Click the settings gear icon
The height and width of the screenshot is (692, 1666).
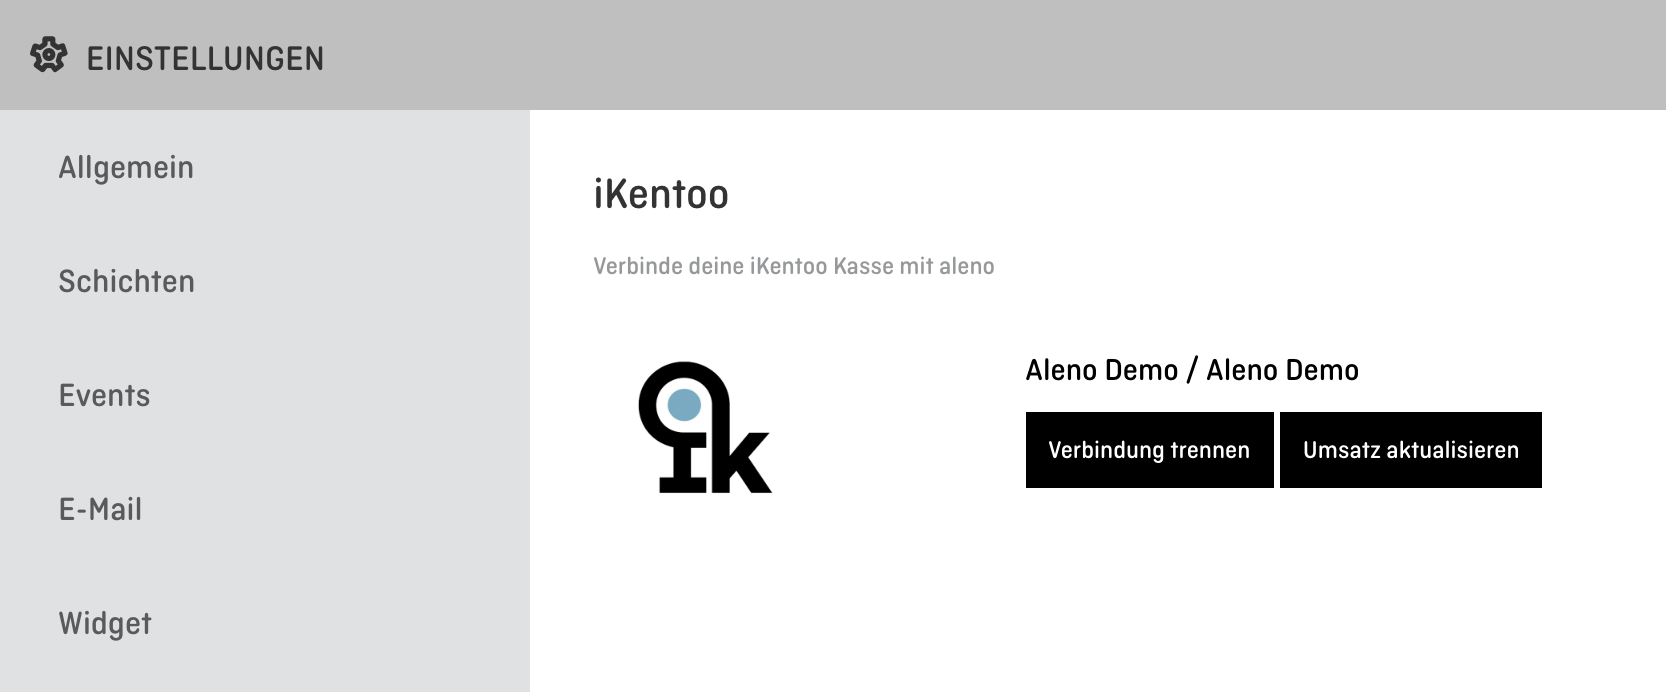tap(48, 56)
